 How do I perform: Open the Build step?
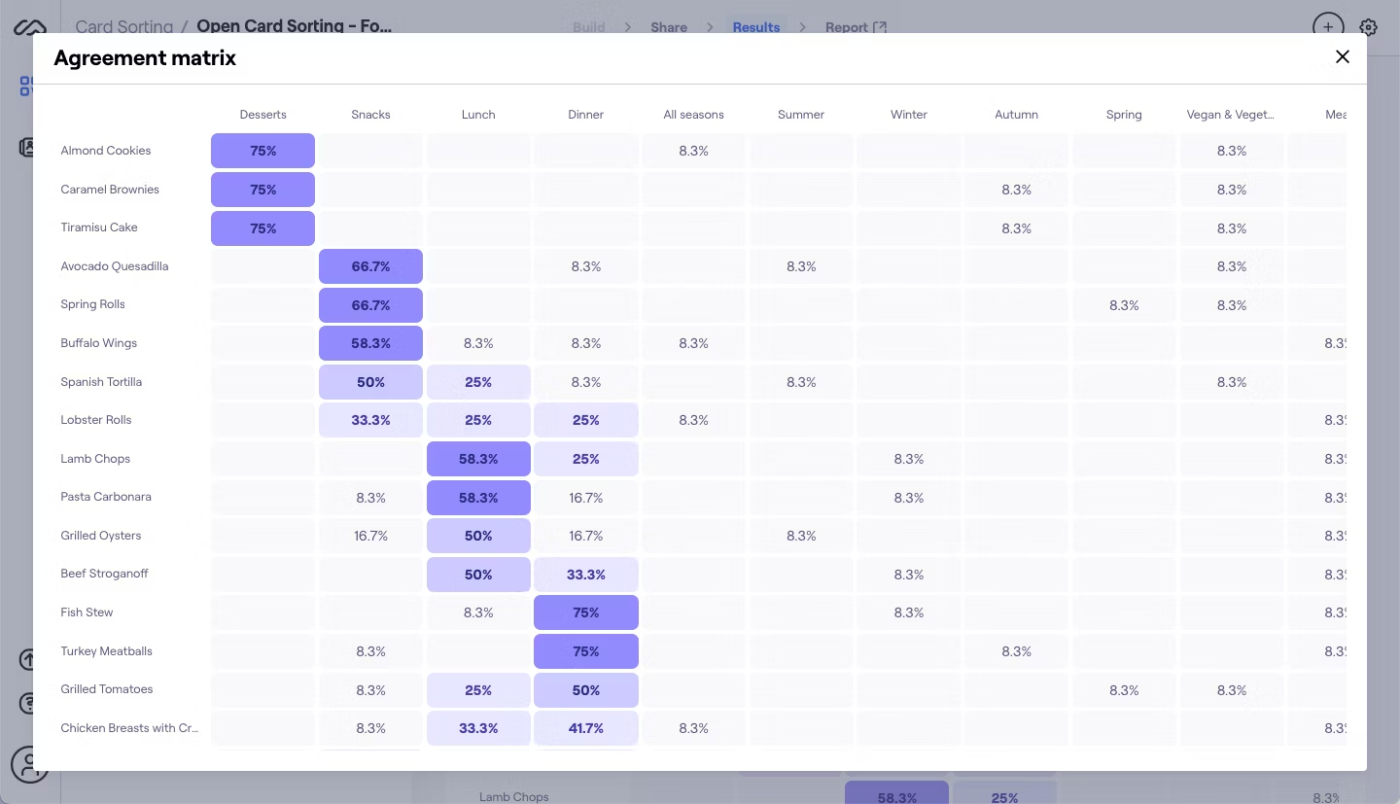click(589, 27)
